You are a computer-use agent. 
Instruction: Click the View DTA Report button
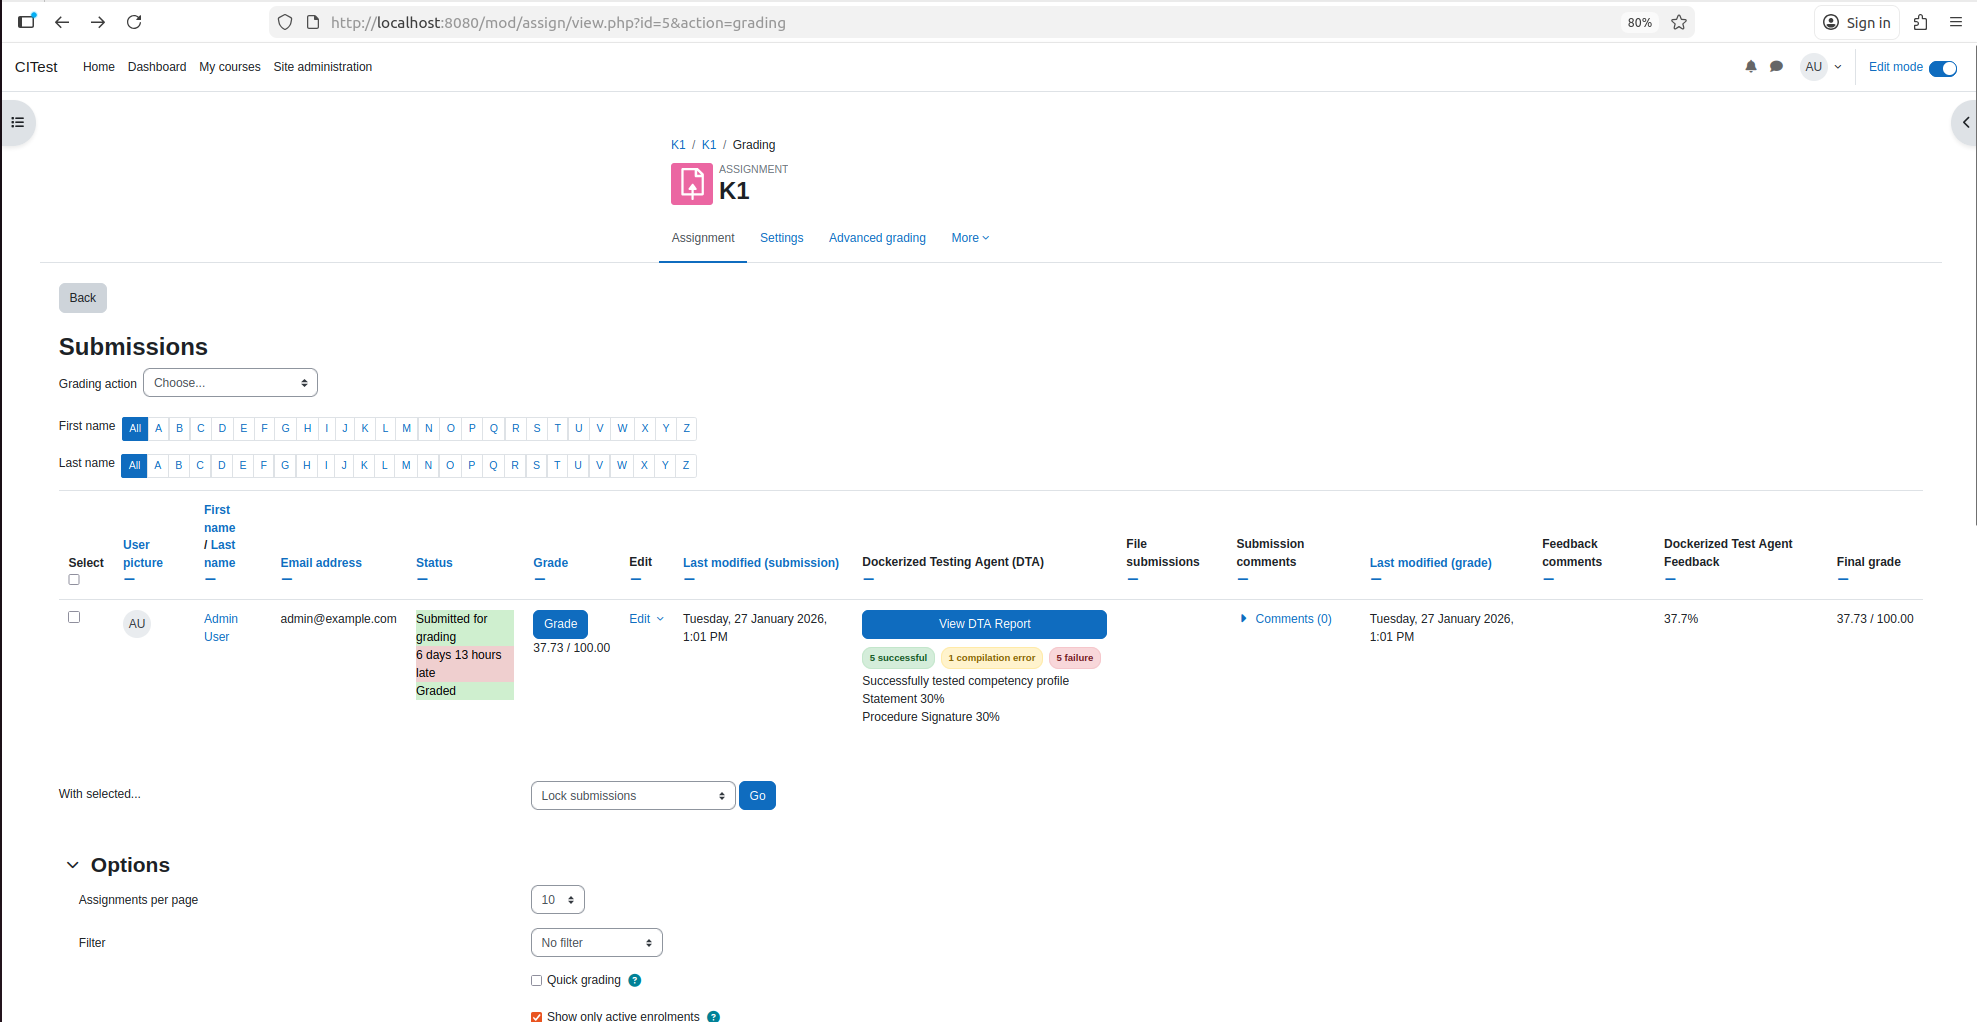pos(984,624)
